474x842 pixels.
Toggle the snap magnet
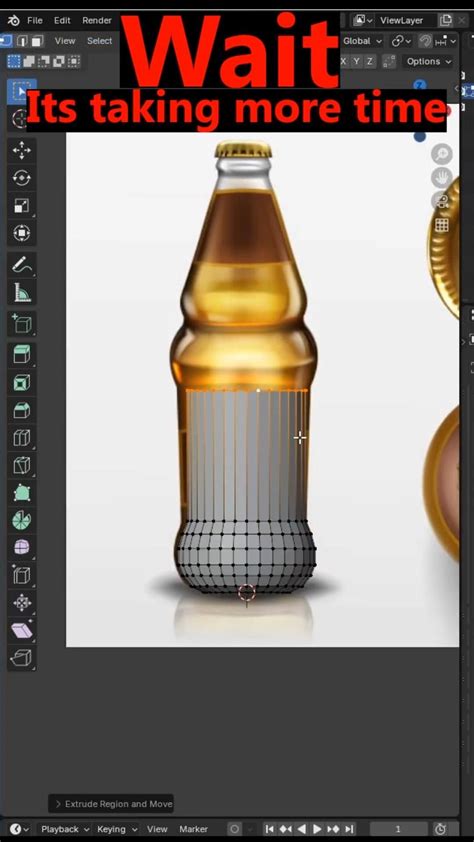425,41
